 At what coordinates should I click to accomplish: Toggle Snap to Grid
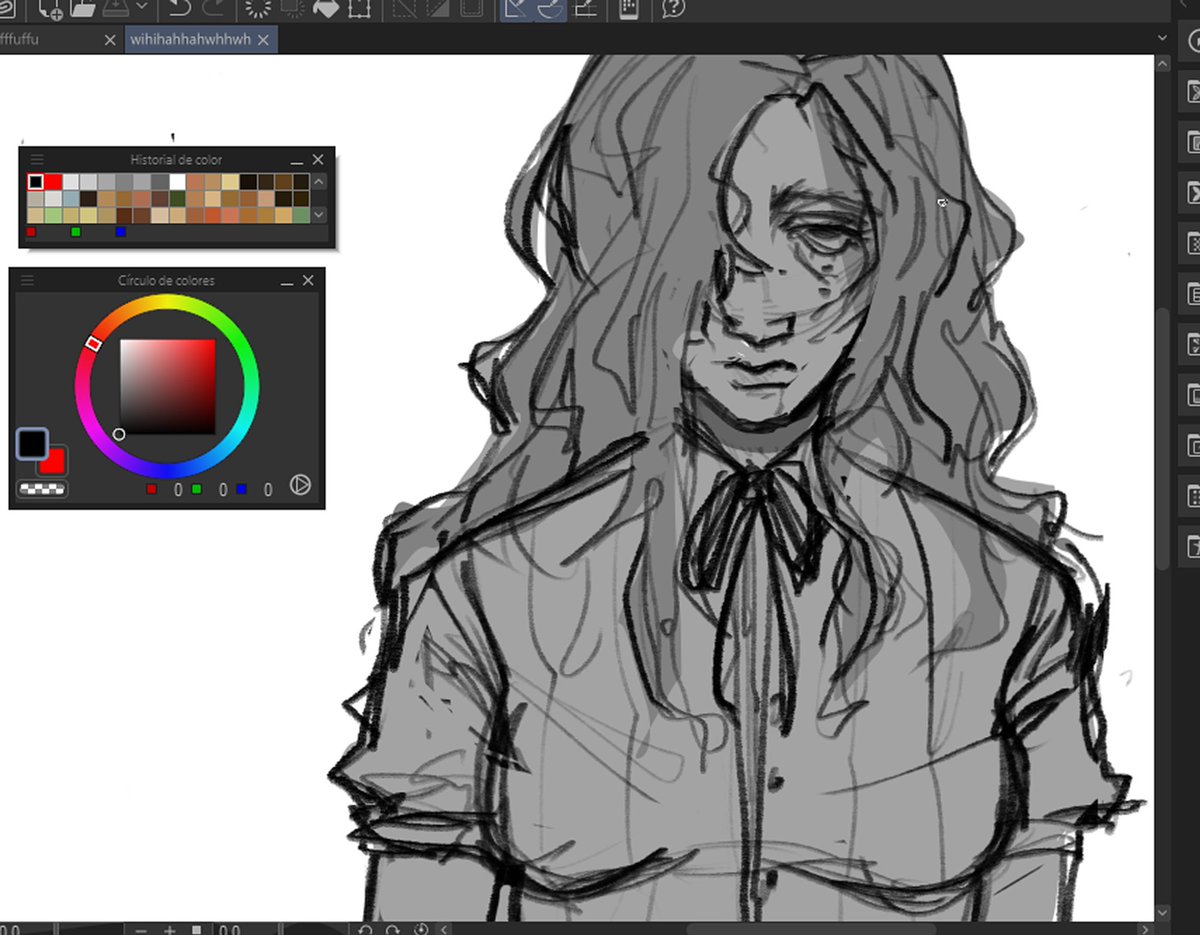click(x=584, y=9)
